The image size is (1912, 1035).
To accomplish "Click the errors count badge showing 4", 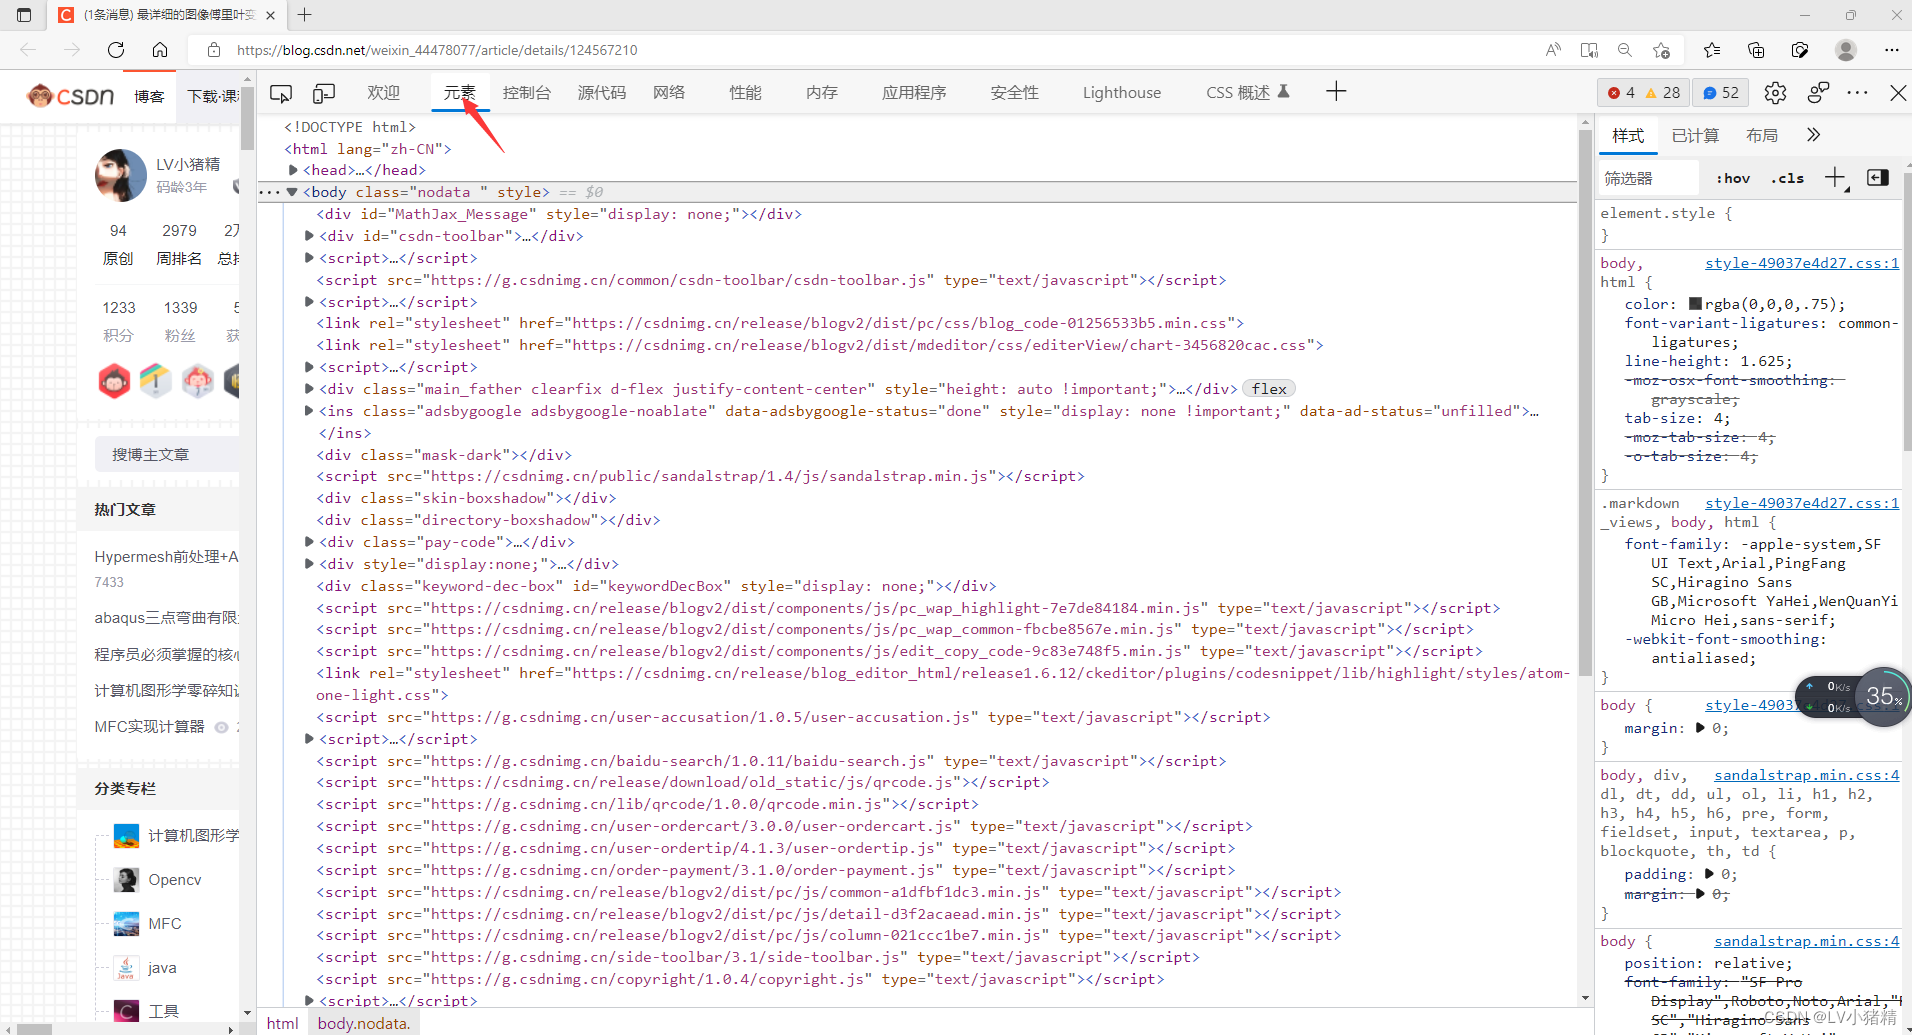I will [1621, 93].
